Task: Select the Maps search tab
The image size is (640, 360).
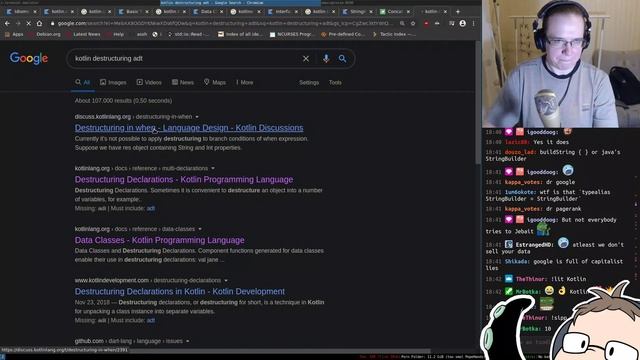Action: click(215, 82)
